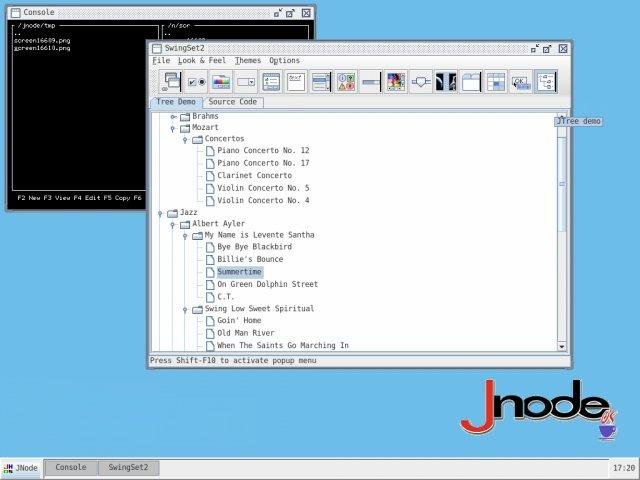Open the Look & Feel menu
This screenshot has width=640, height=480.
202,60
